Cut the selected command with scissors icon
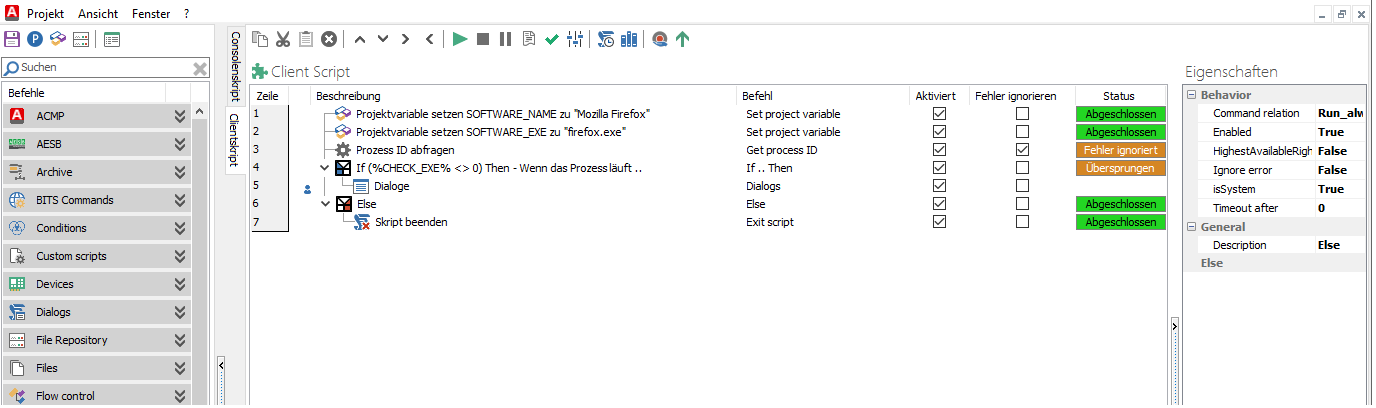This screenshot has height=408, width=1376. (283, 39)
